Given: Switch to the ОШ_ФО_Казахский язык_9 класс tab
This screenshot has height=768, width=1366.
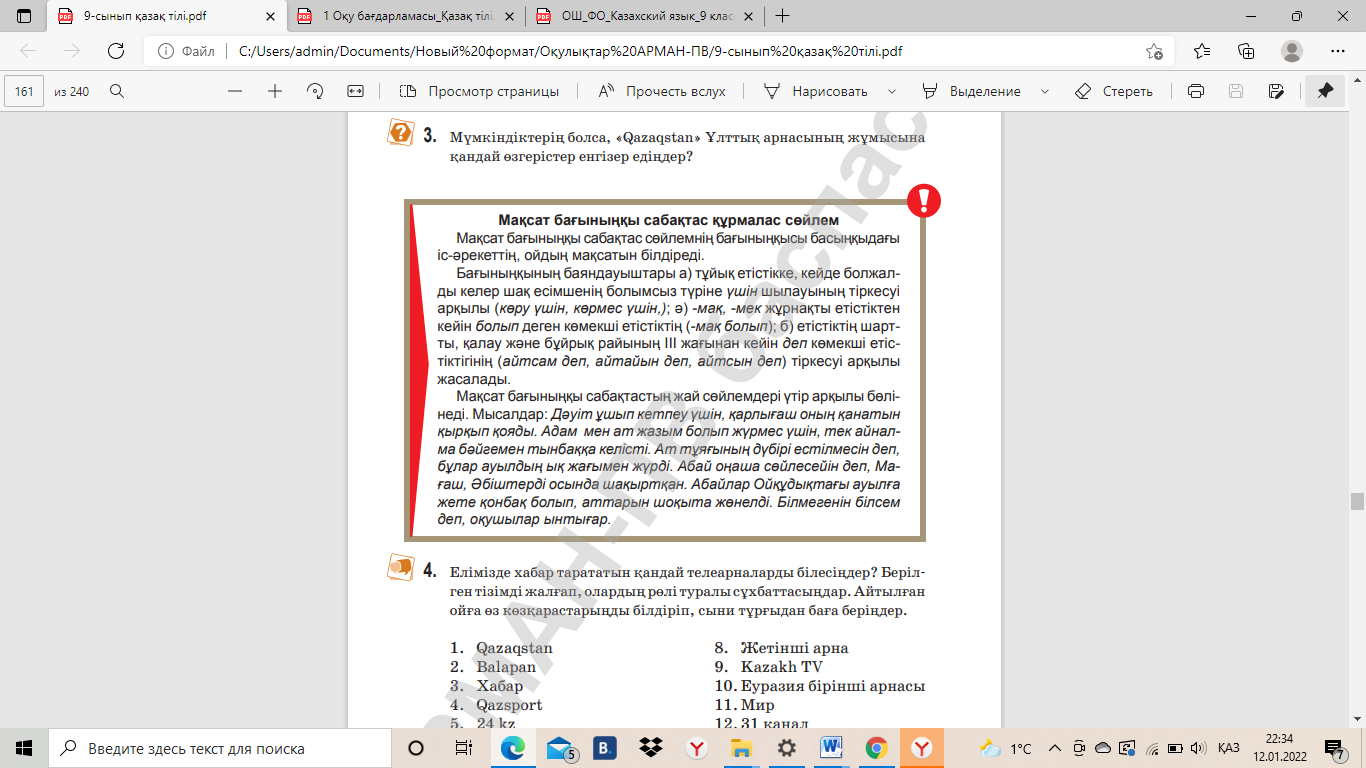Looking at the screenshot, I should click(648, 16).
